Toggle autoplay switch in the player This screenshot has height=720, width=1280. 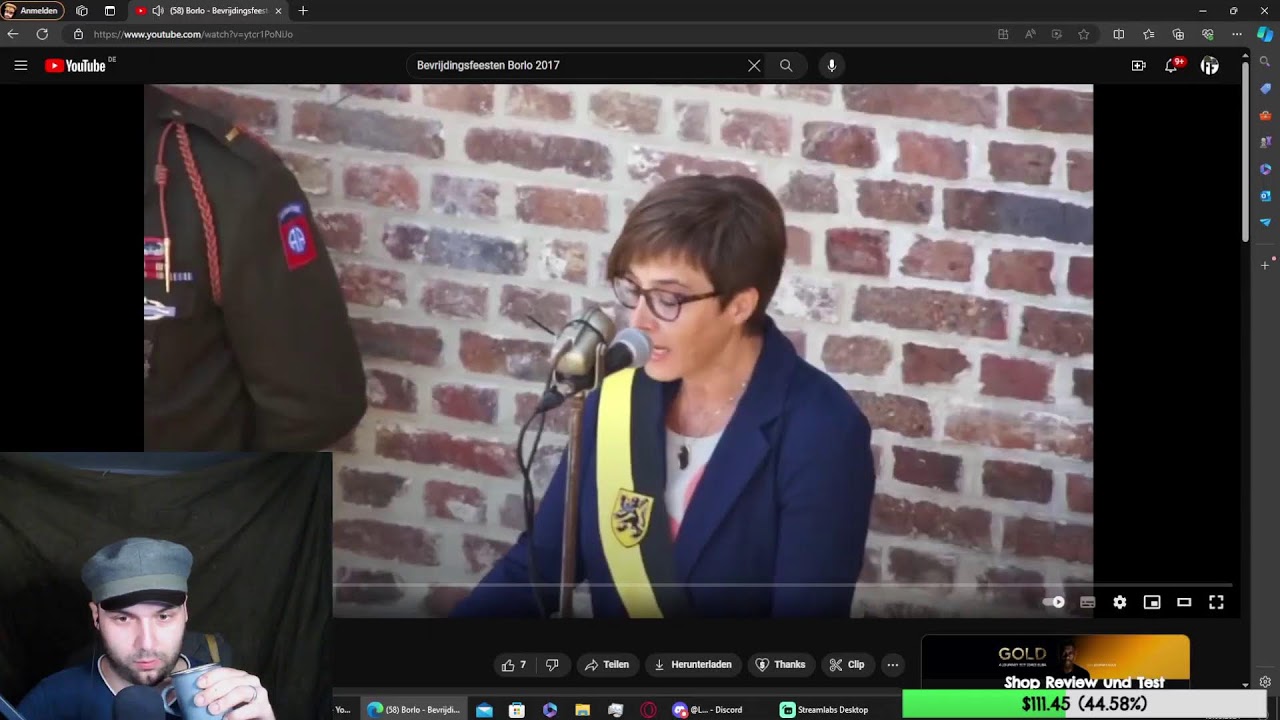tap(1054, 602)
